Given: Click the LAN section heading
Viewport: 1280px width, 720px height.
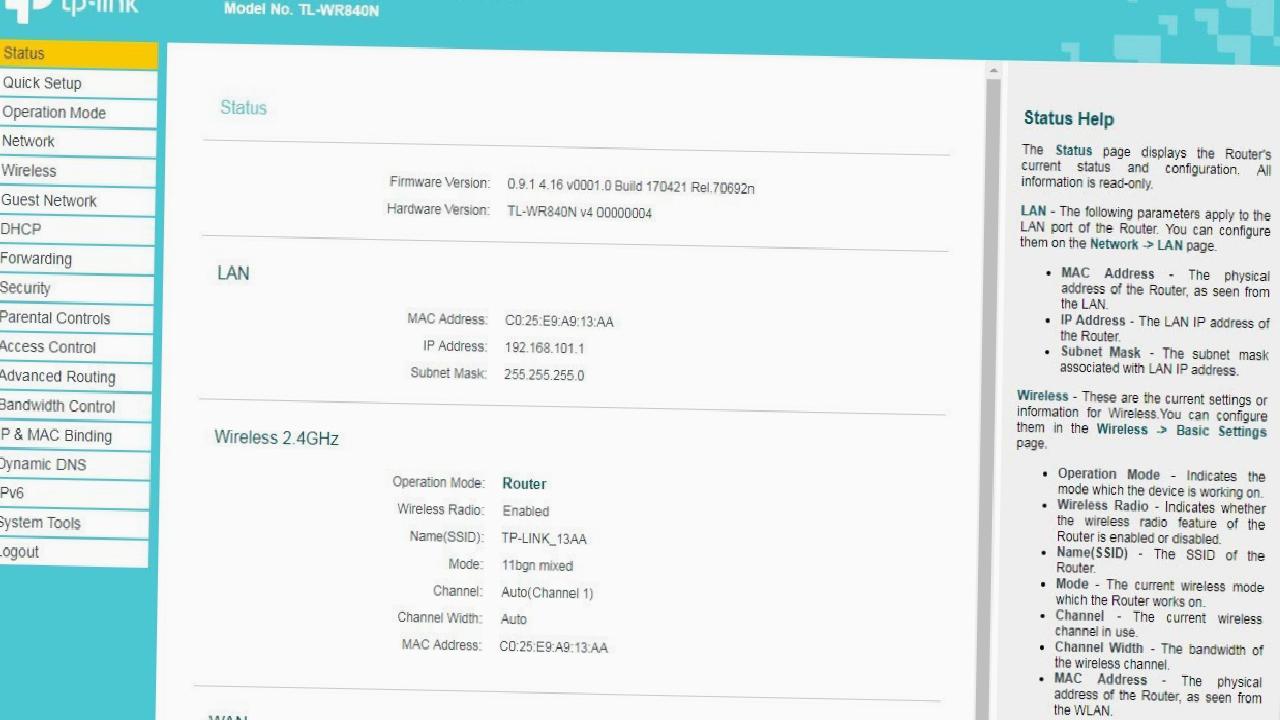Looking at the screenshot, I should coord(233,273).
